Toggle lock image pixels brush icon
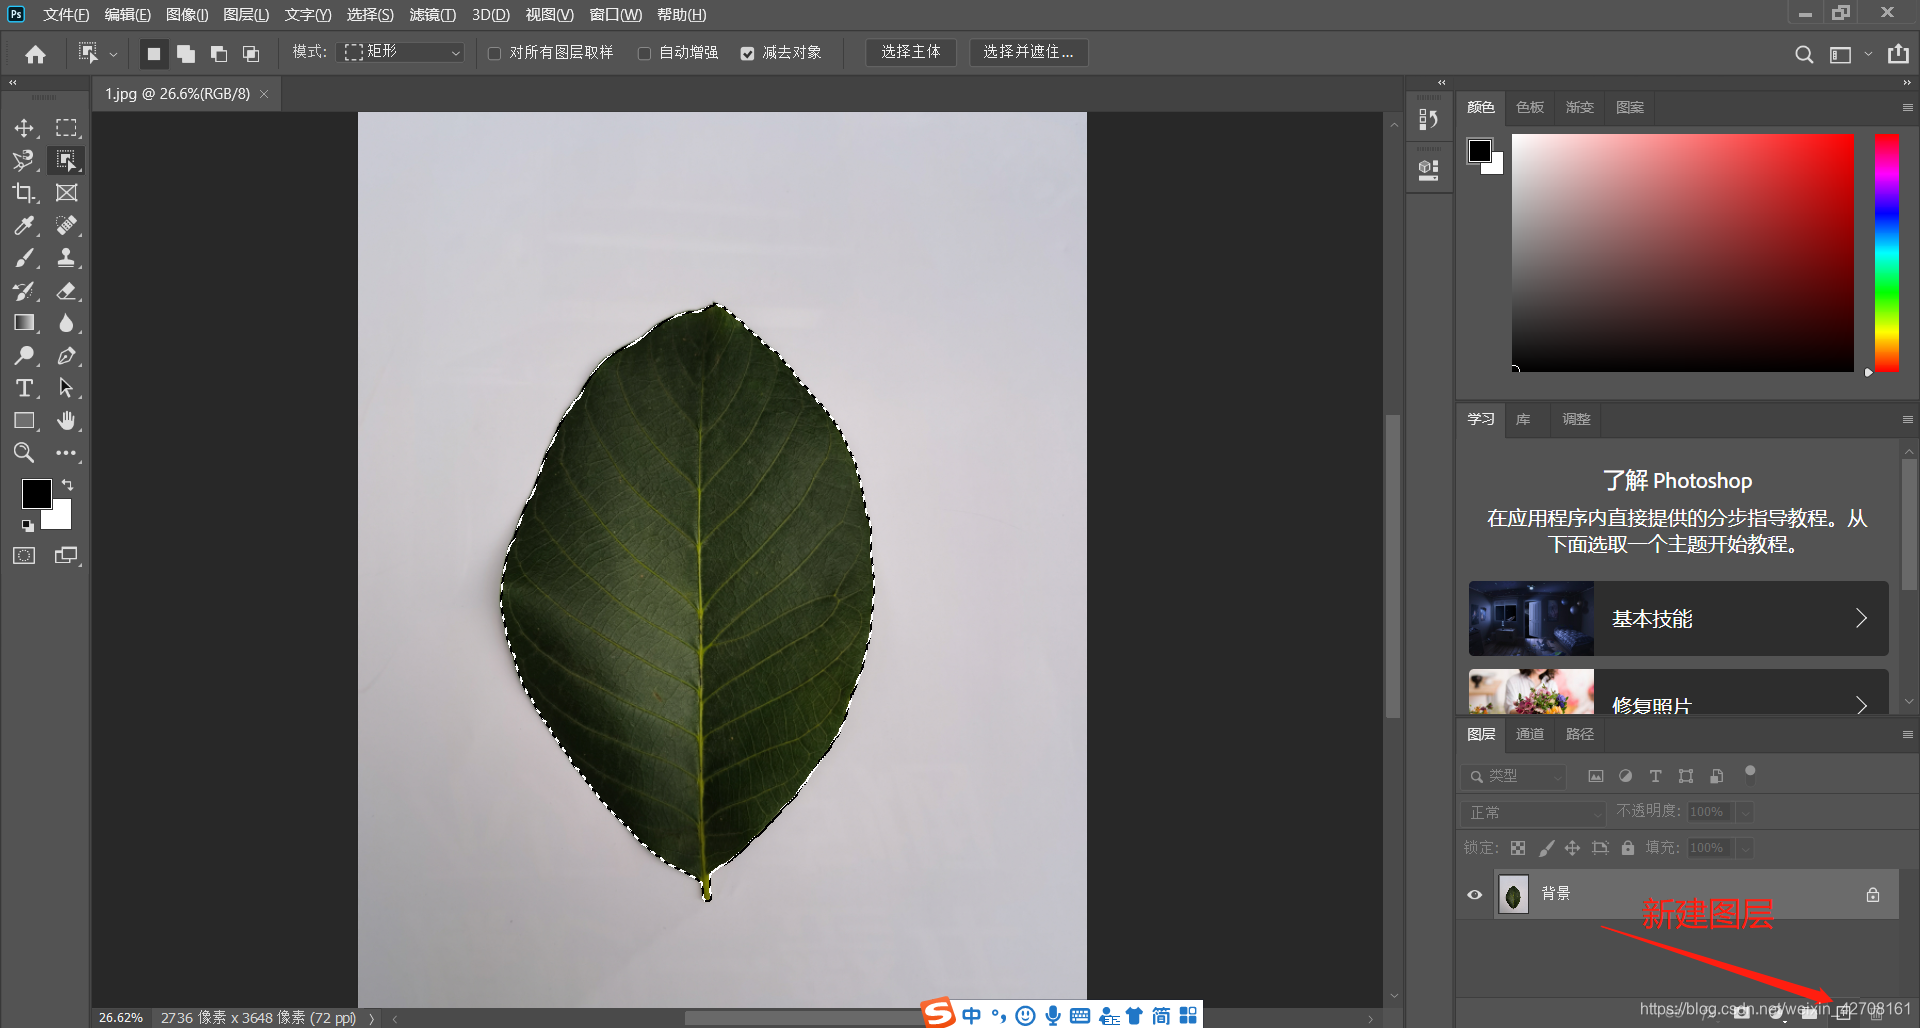 [x=1546, y=848]
